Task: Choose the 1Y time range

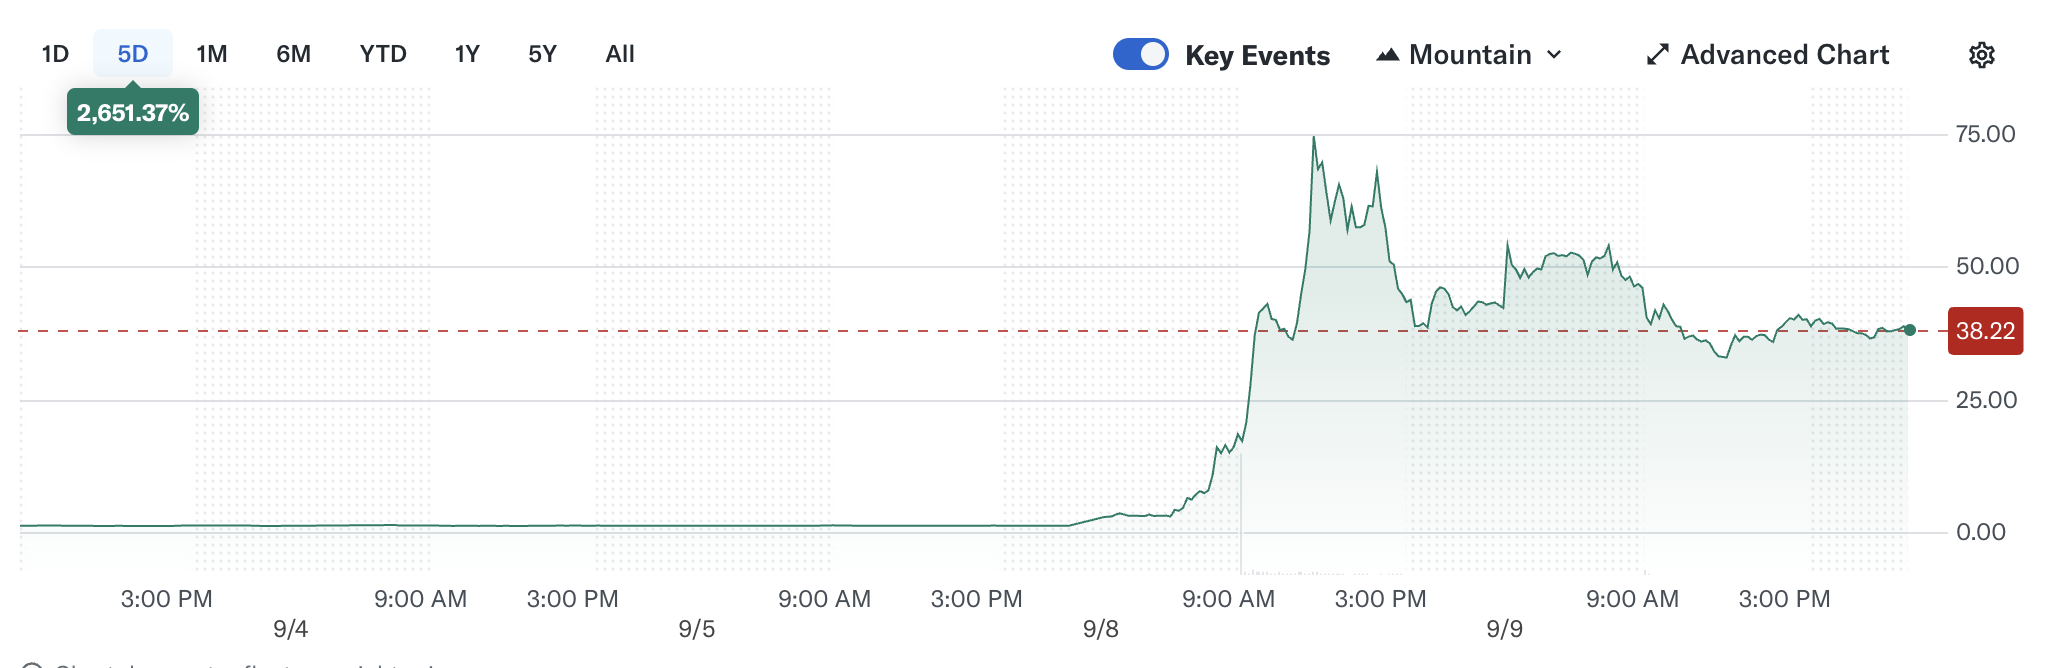Action: click(x=467, y=54)
